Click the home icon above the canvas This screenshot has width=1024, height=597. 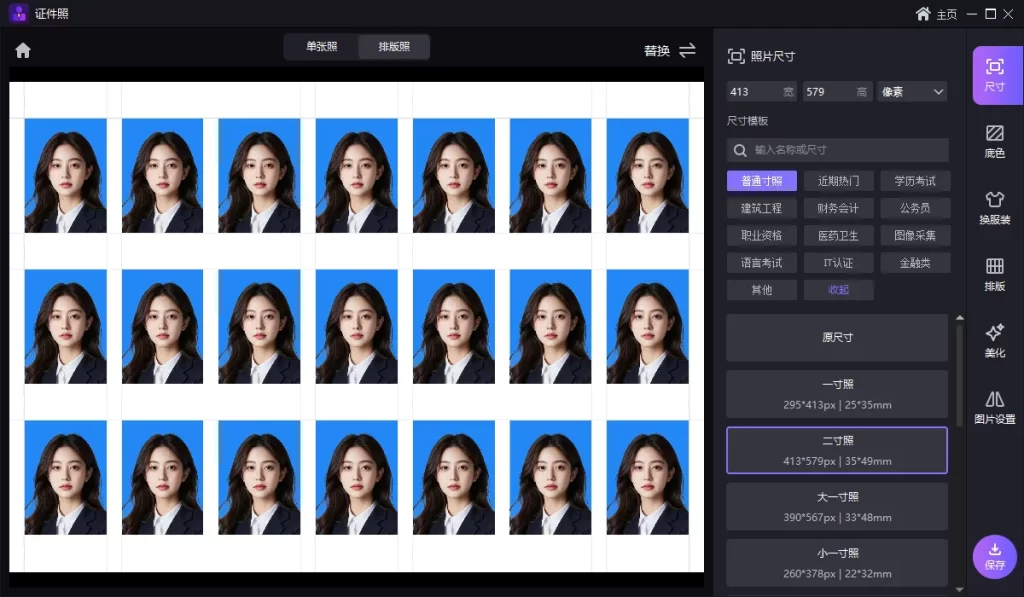(x=23, y=50)
